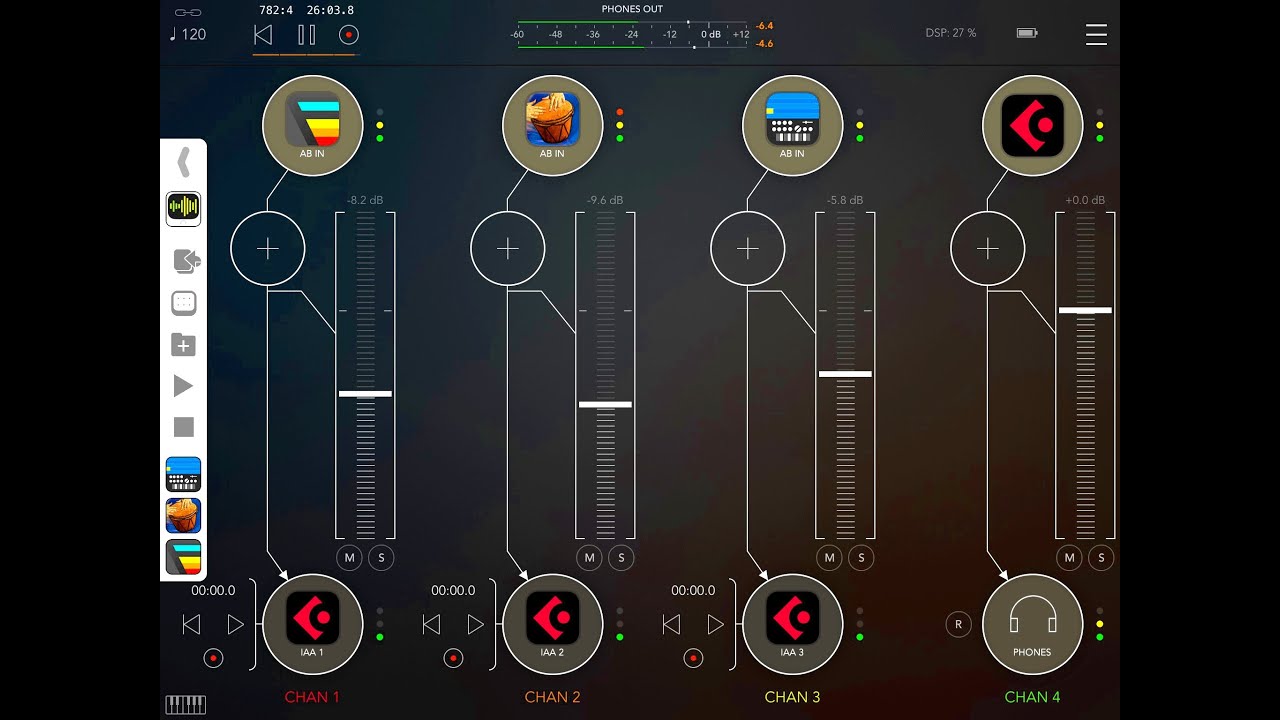Collapse the Audiobus side panel chevron
Image resolution: width=1280 pixels, height=720 pixels.
coord(183,162)
